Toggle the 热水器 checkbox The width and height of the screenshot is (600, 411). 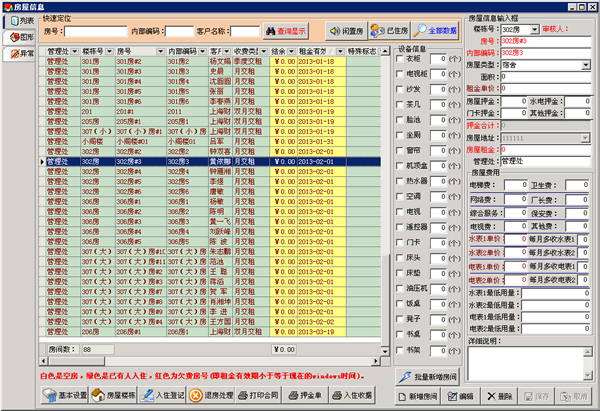click(x=399, y=181)
